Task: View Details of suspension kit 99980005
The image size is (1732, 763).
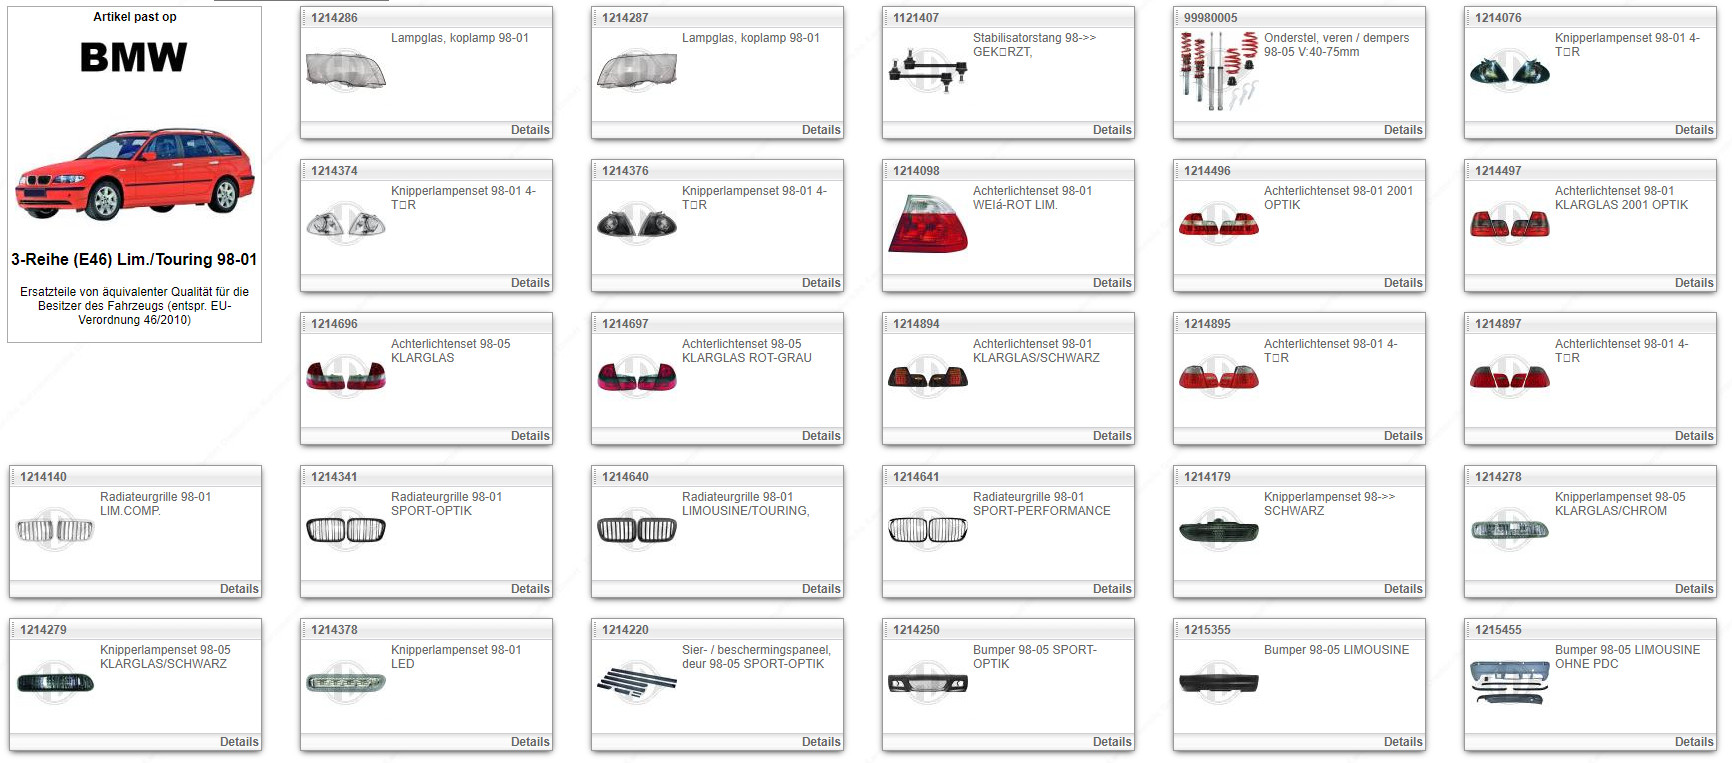Action: (1403, 130)
